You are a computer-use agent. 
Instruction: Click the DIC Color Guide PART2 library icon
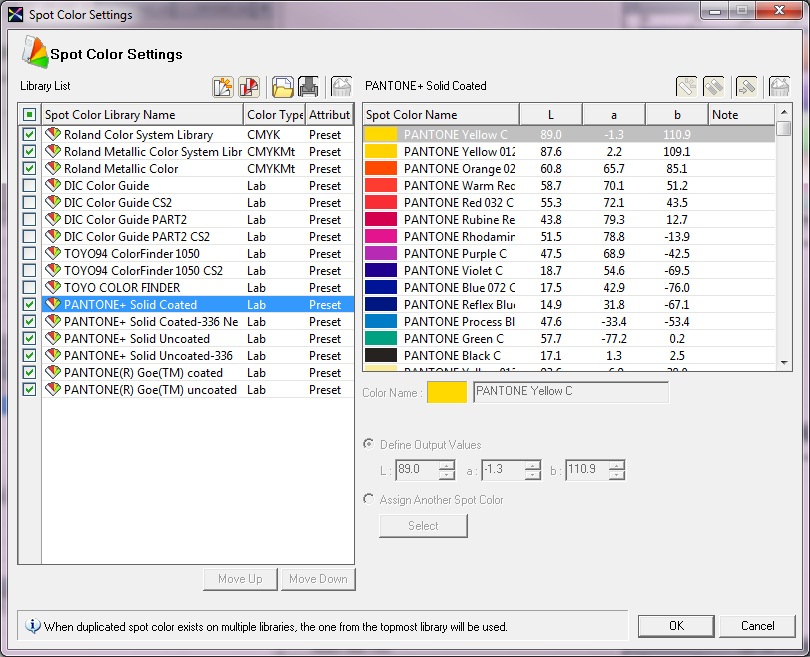tap(53, 220)
